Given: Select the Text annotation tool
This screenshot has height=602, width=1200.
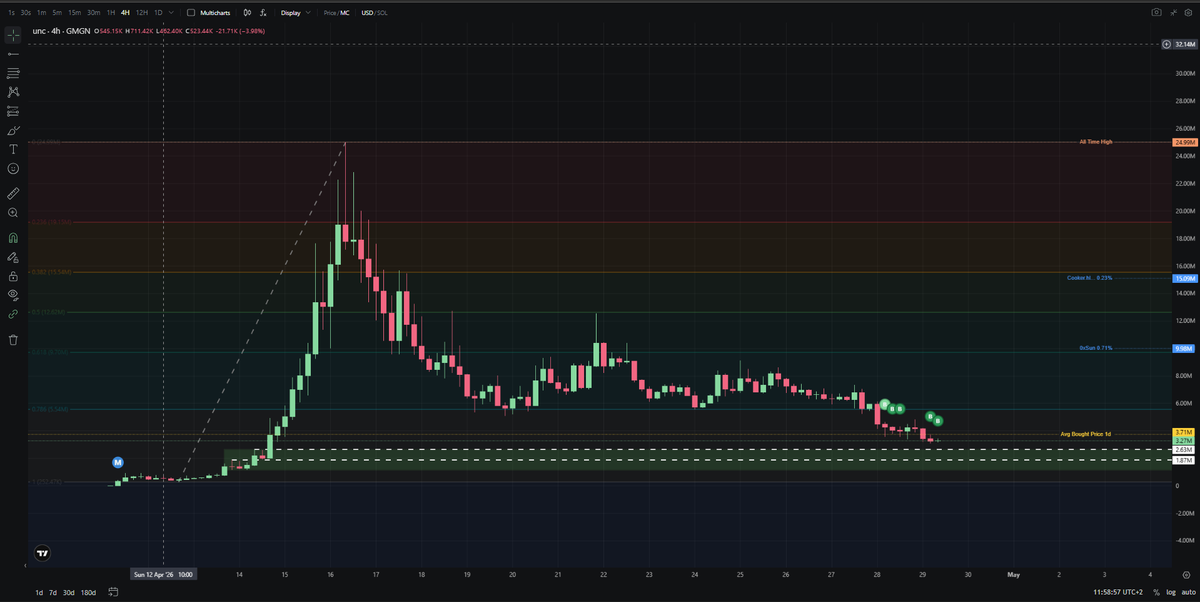Looking at the screenshot, I should click(x=13, y=149).
